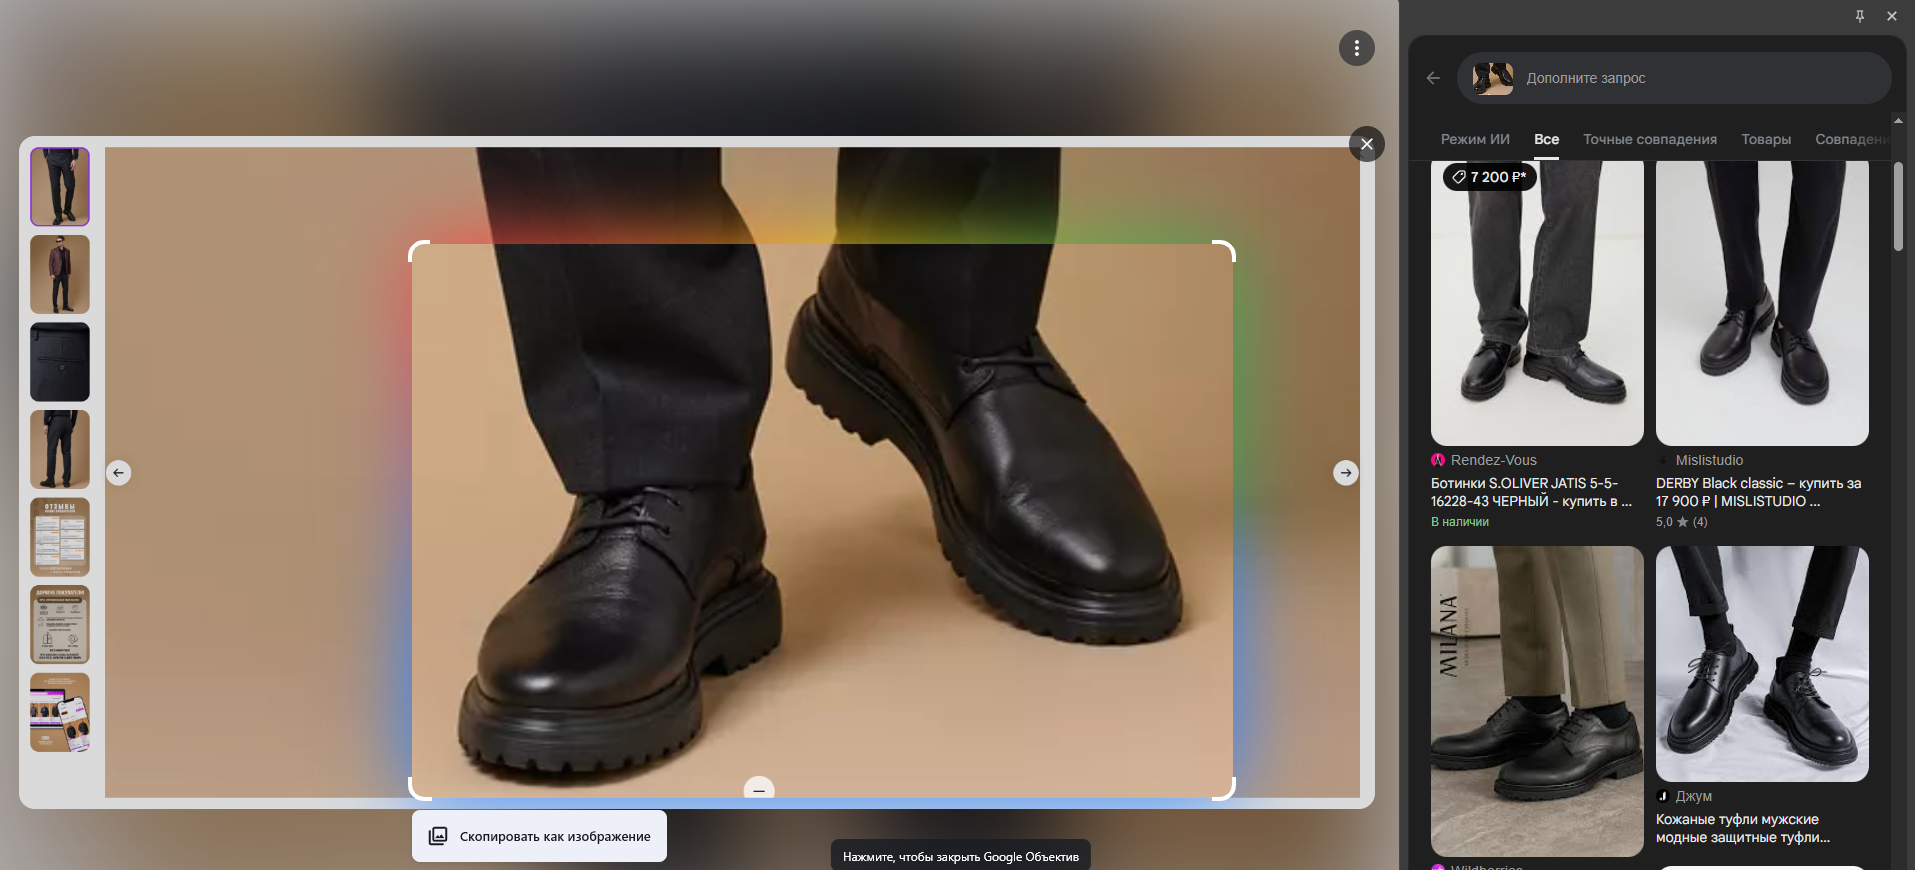Click the top-left corner handle of the selection

click(x=419, y=251)
